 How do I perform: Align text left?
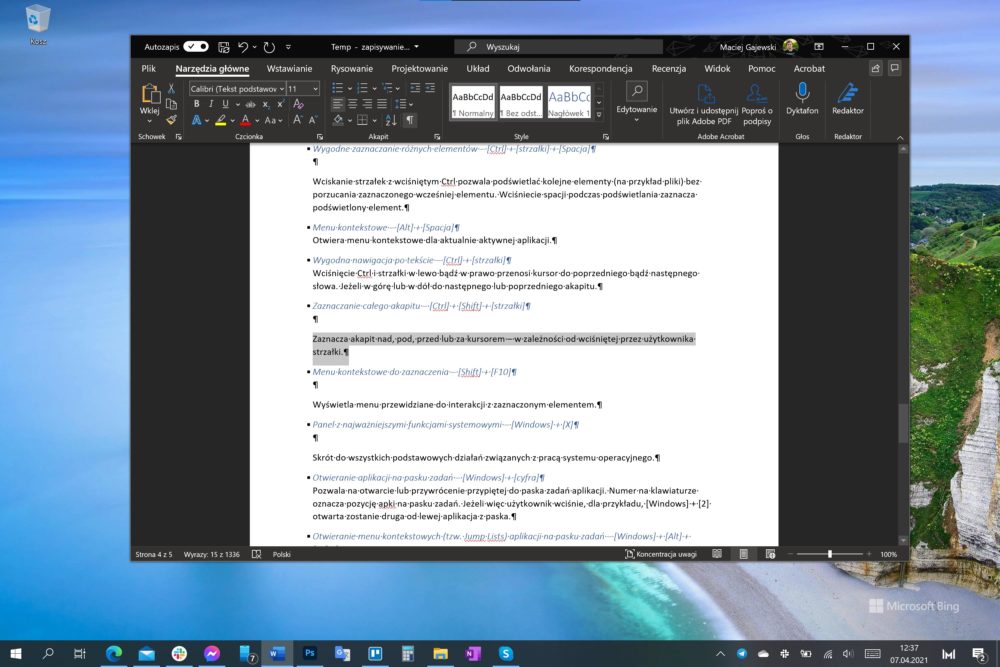pos(337,104)
